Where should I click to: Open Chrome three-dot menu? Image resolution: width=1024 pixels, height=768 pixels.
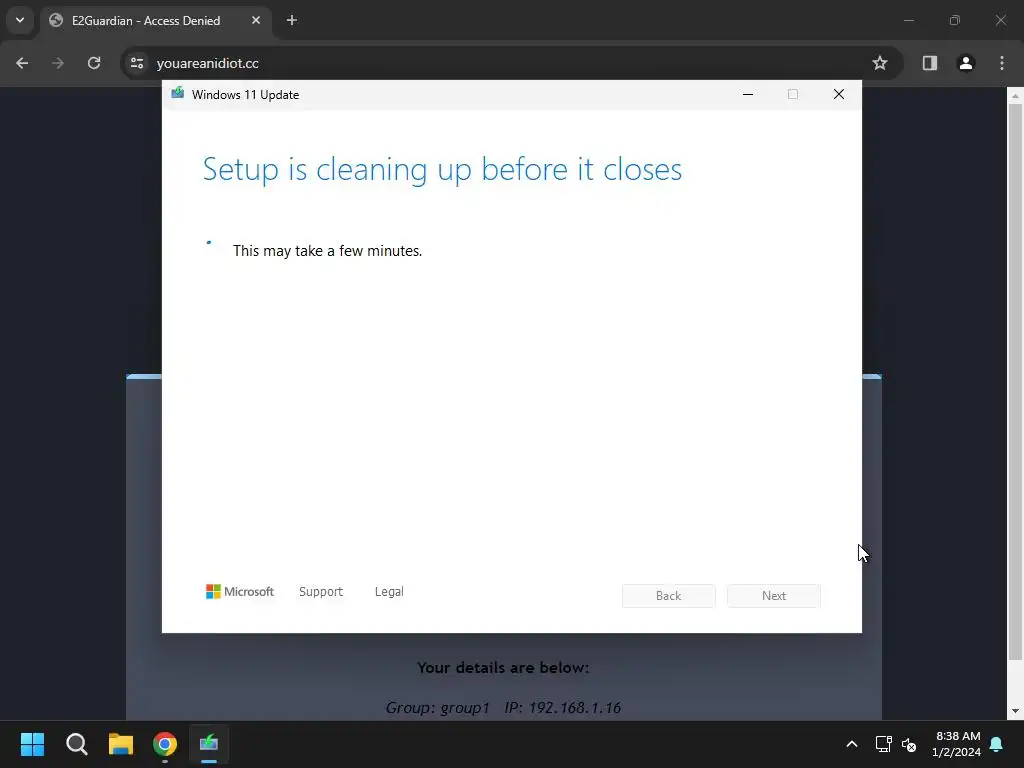[x=1002, y=63]
